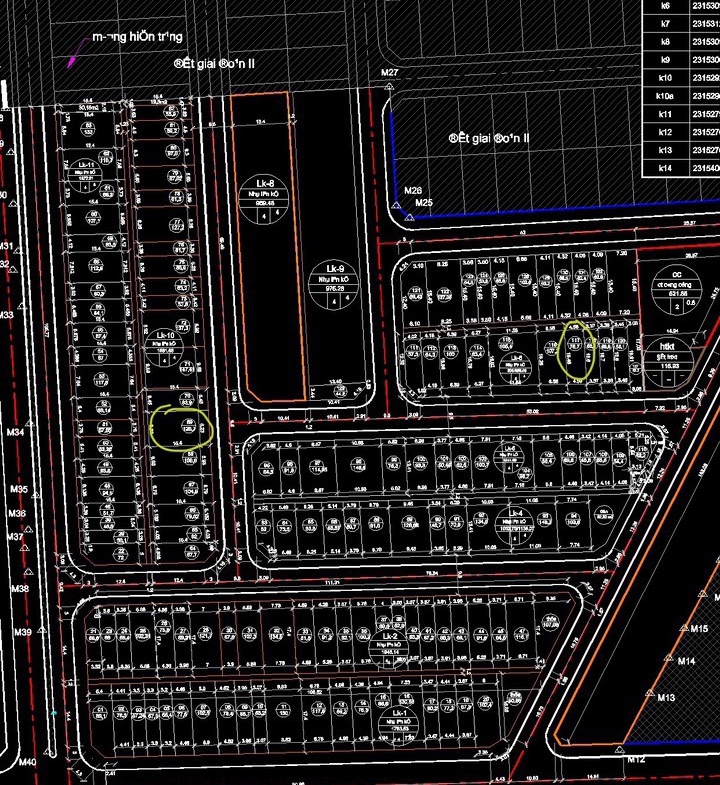The image size is (720, 785).
Task: Click the Lk-1 block label
Action: tap(401, 719)
